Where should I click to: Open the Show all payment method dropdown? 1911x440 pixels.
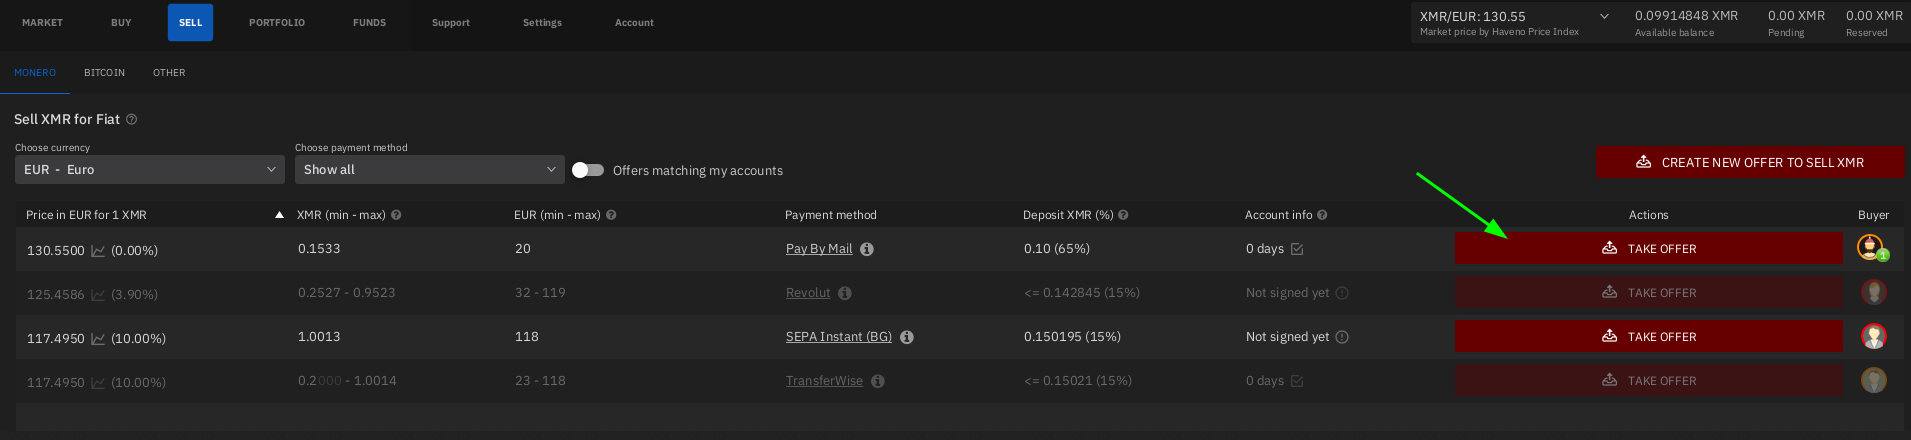[x=429, y=170]
